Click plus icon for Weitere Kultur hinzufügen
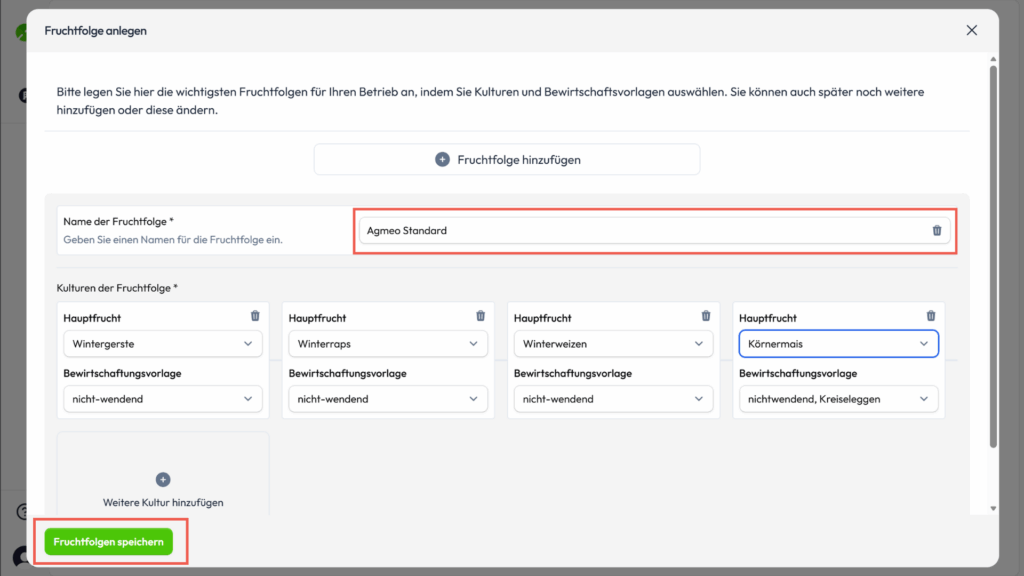Viewport: 1024px width, 576px height. [x=163, y=480]
